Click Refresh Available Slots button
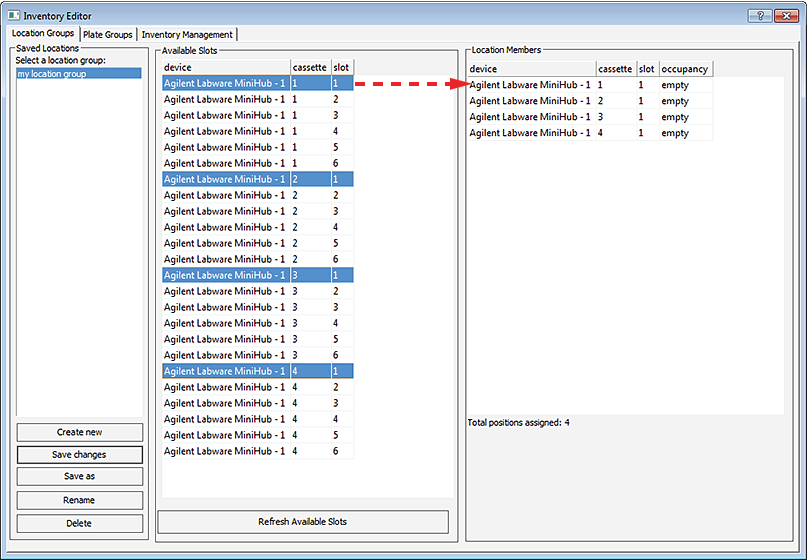This screenshot has width=808, height=560. [x=302, y=522]
